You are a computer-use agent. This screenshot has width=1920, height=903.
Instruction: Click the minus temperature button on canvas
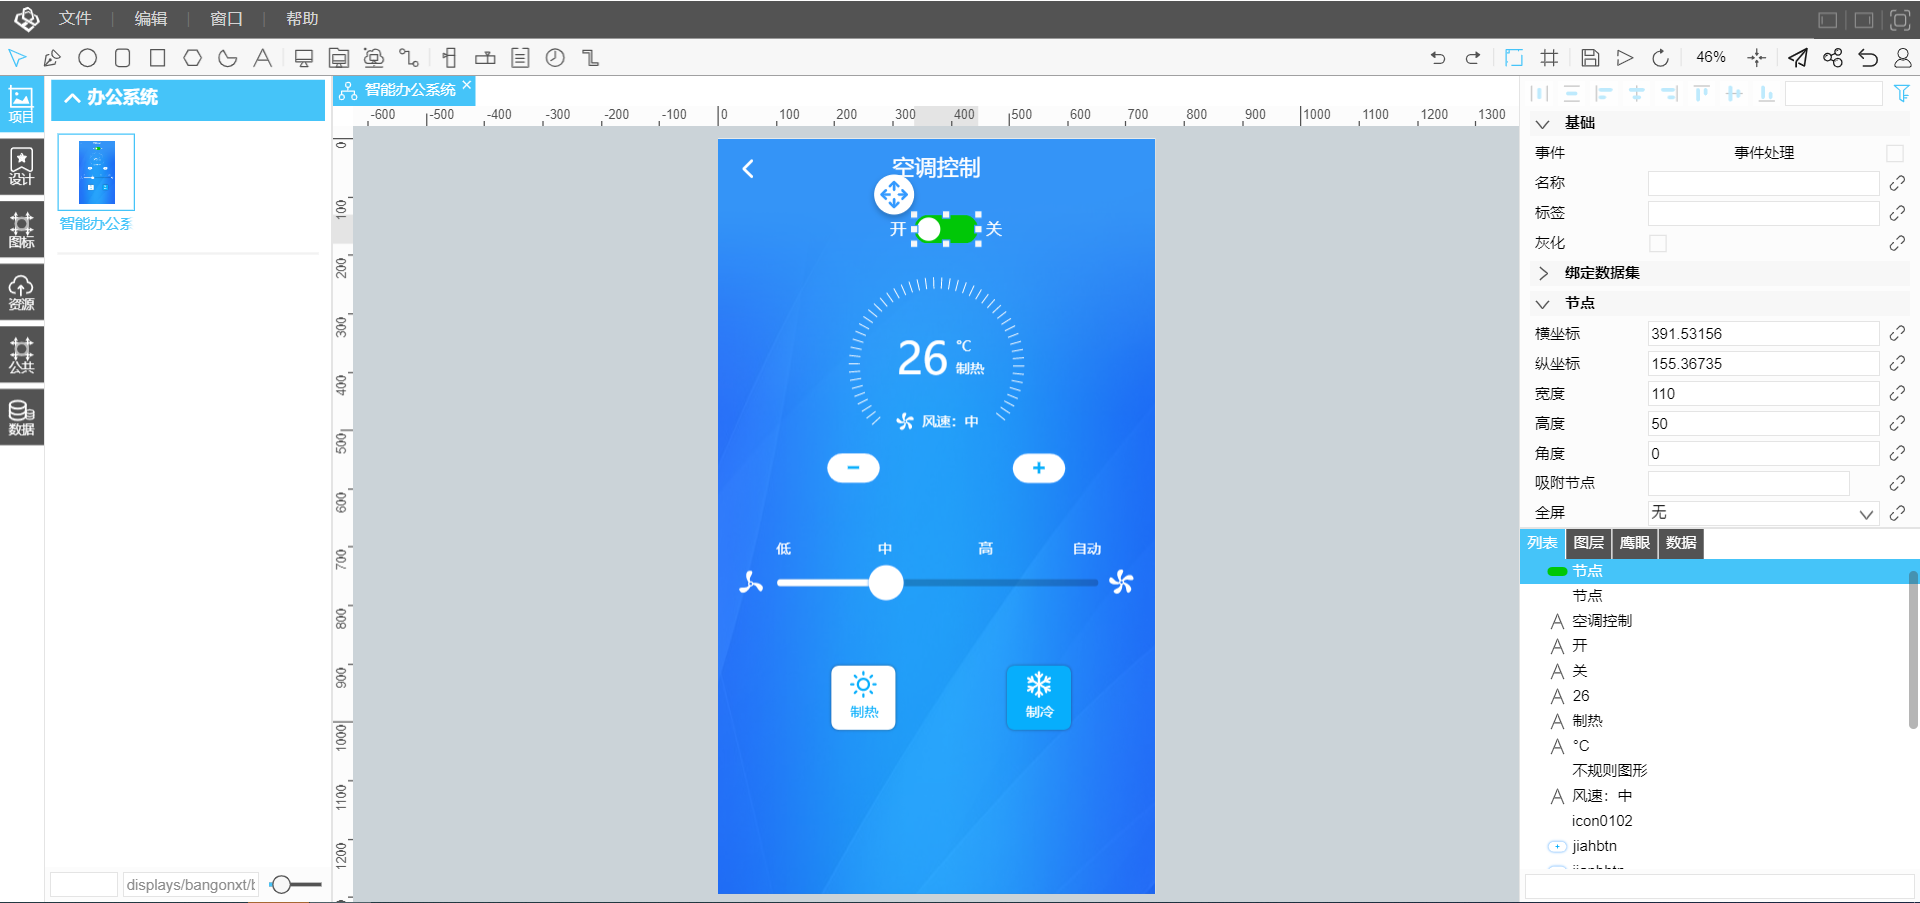click(x=853, y=468)
